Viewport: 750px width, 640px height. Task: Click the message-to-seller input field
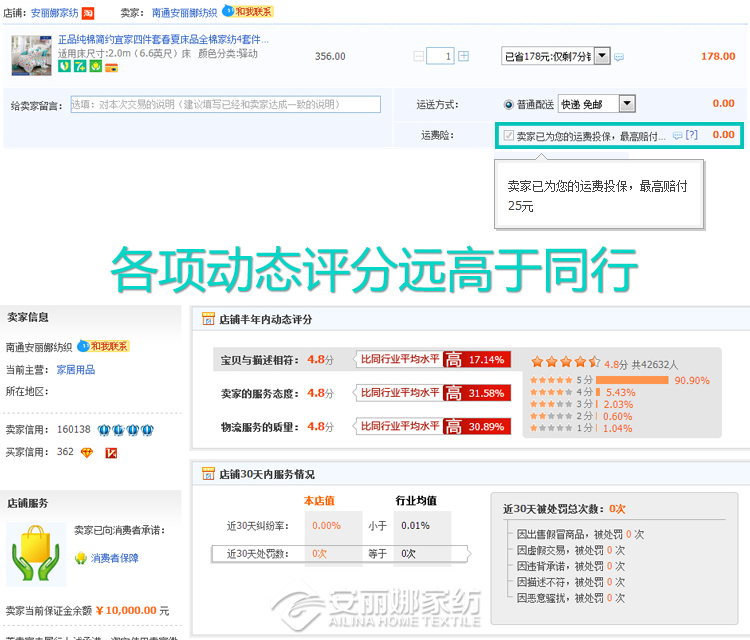[x=226, y=104]
